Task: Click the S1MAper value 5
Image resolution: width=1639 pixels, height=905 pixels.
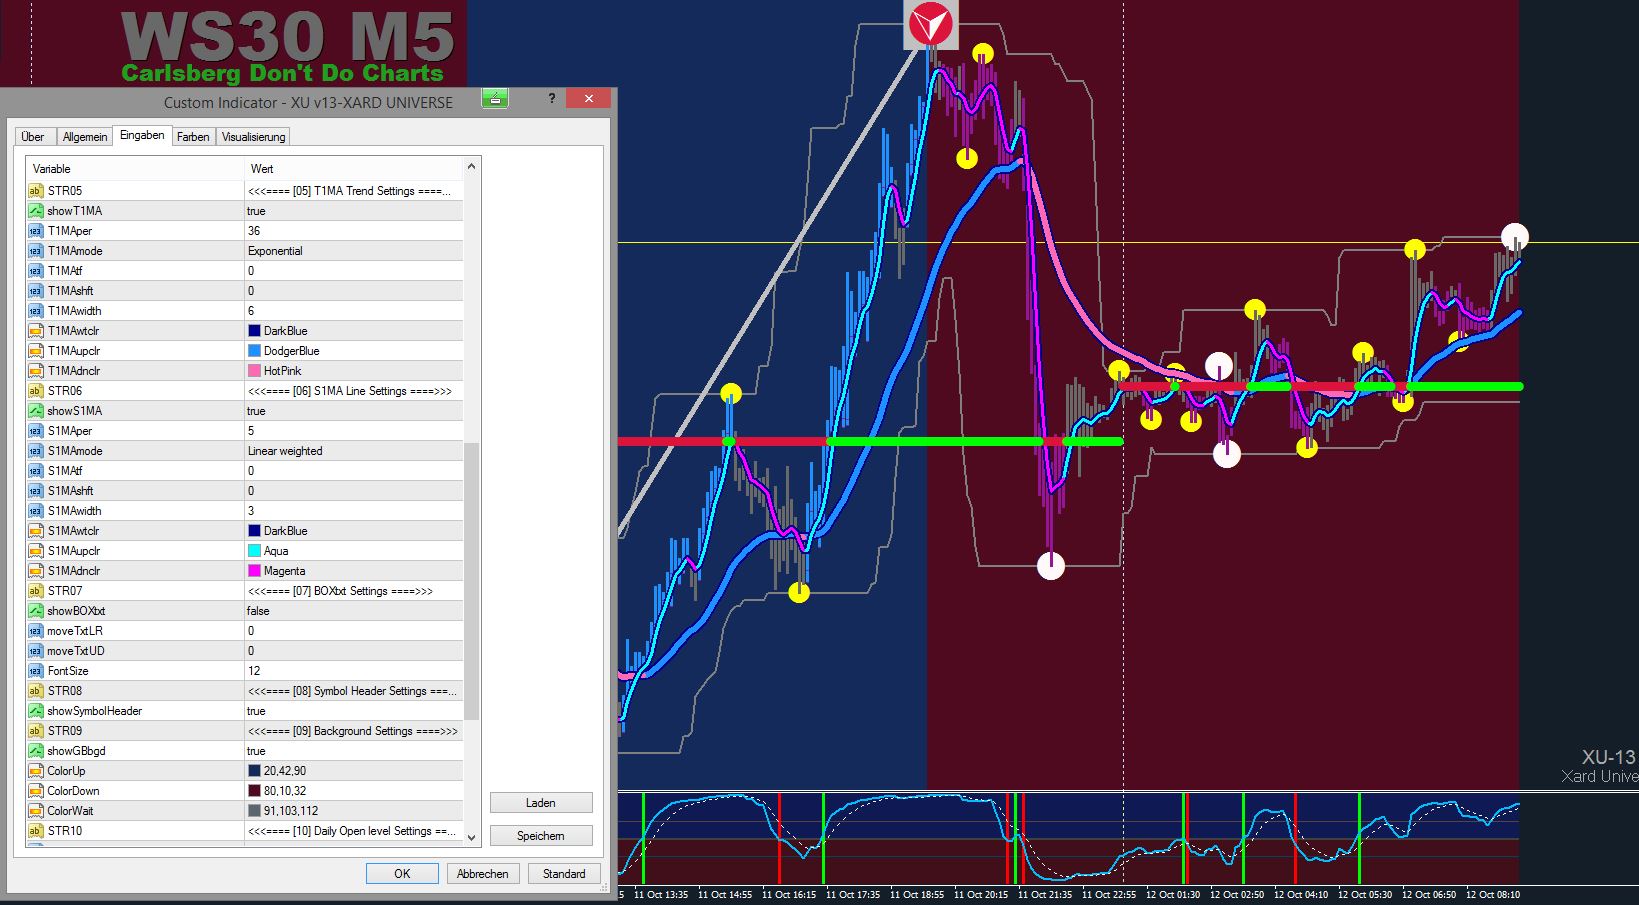Action: tap(354, 431)
